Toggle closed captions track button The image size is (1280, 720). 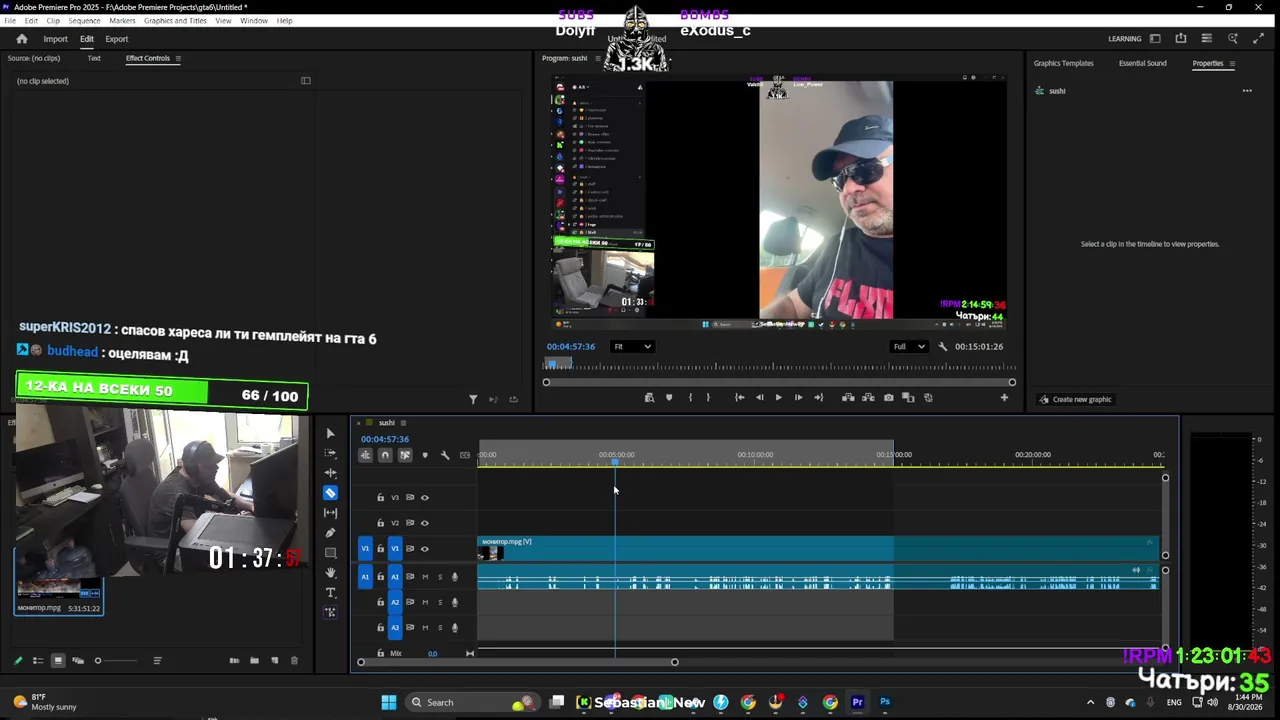[x=465, y=455]
